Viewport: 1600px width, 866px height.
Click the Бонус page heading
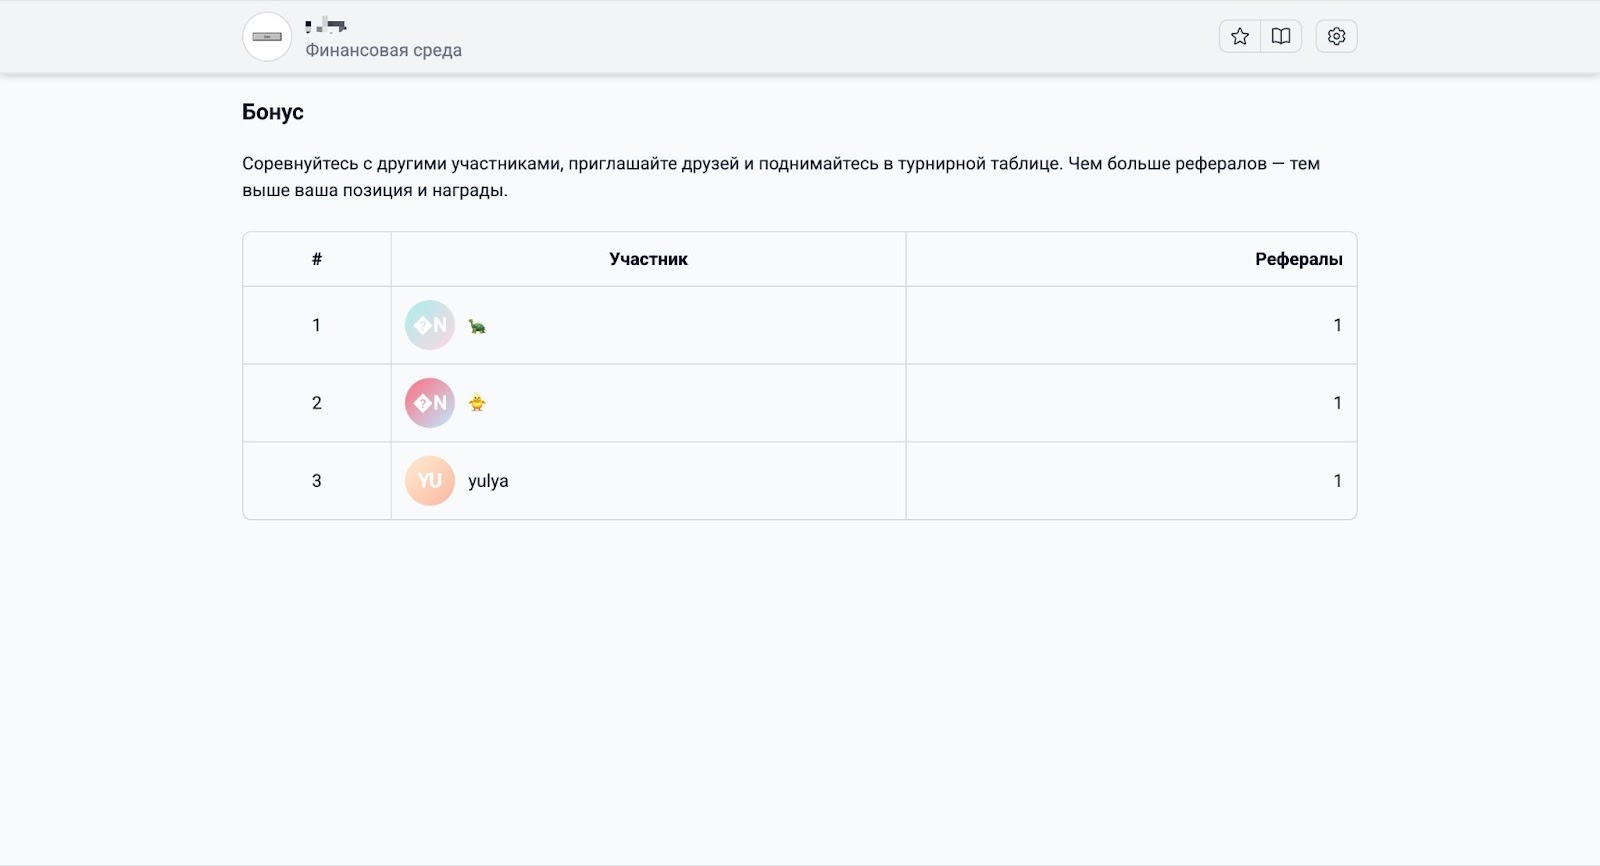273,112
